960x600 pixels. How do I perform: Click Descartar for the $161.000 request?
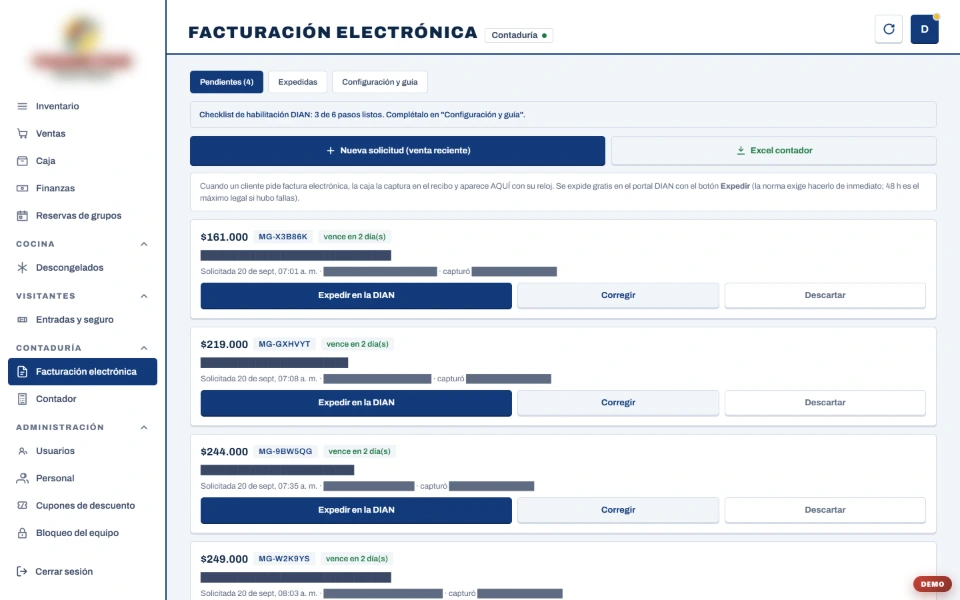point(825,295)
